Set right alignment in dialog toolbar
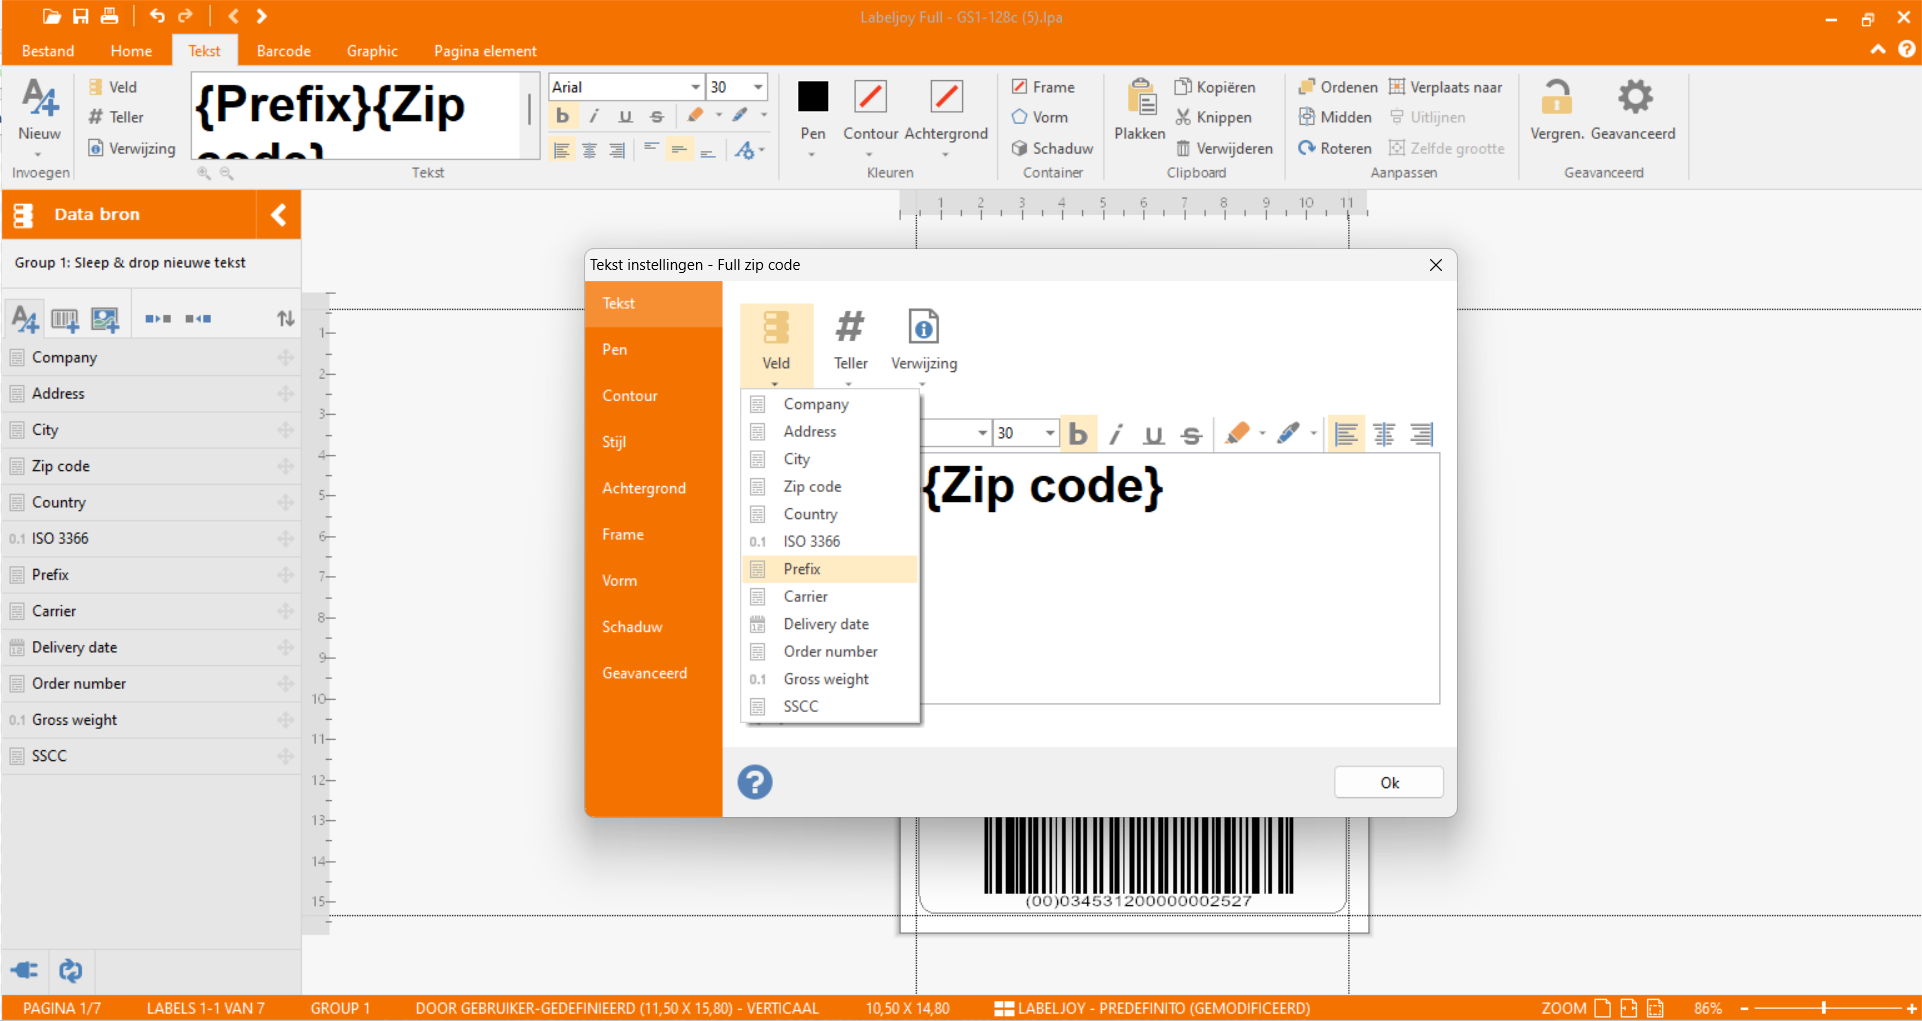The width and height of the screenshot is (1922, 1021). [x=1421, y=434]
